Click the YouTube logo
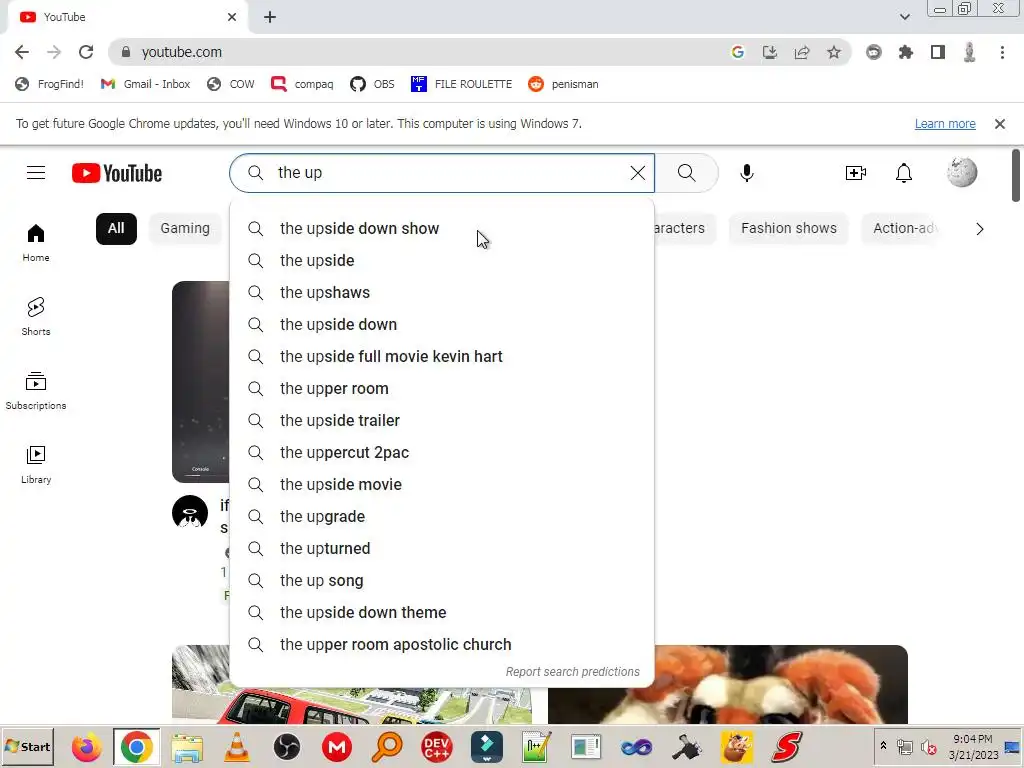The width and height of the screenshot is (1024, 768). point(117,173)
